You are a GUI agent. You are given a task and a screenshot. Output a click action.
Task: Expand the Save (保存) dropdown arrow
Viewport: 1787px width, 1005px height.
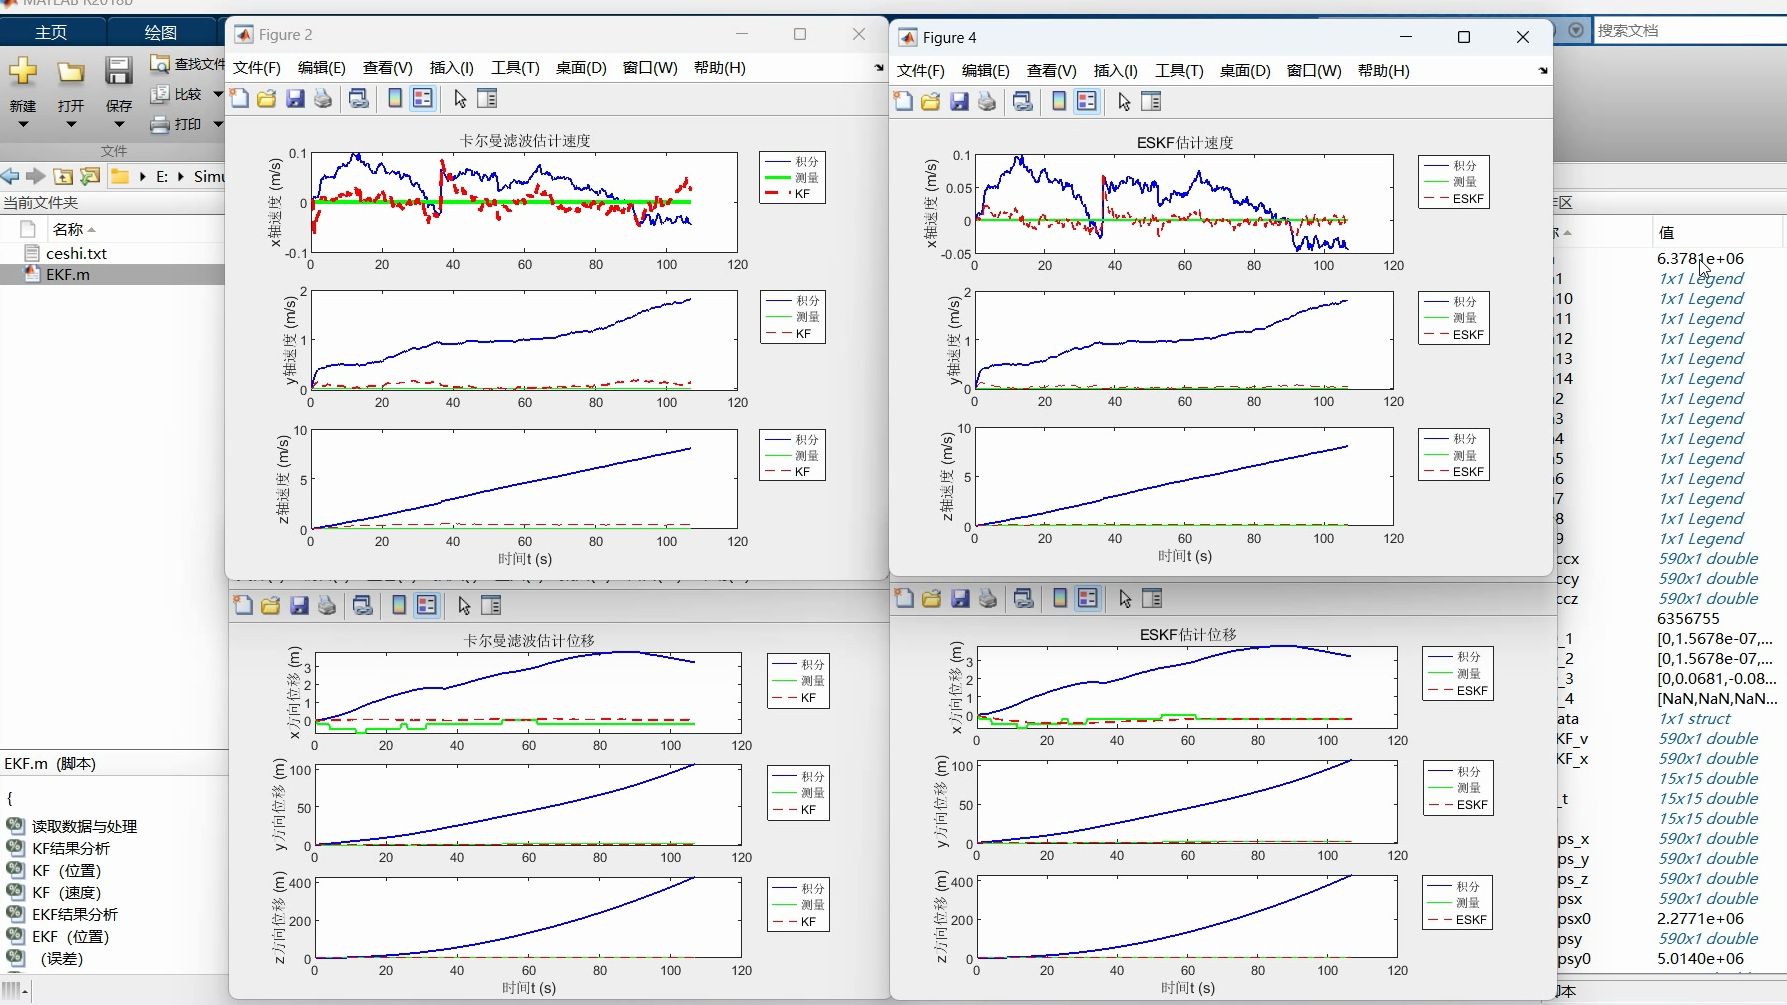[x=119, y=125]
